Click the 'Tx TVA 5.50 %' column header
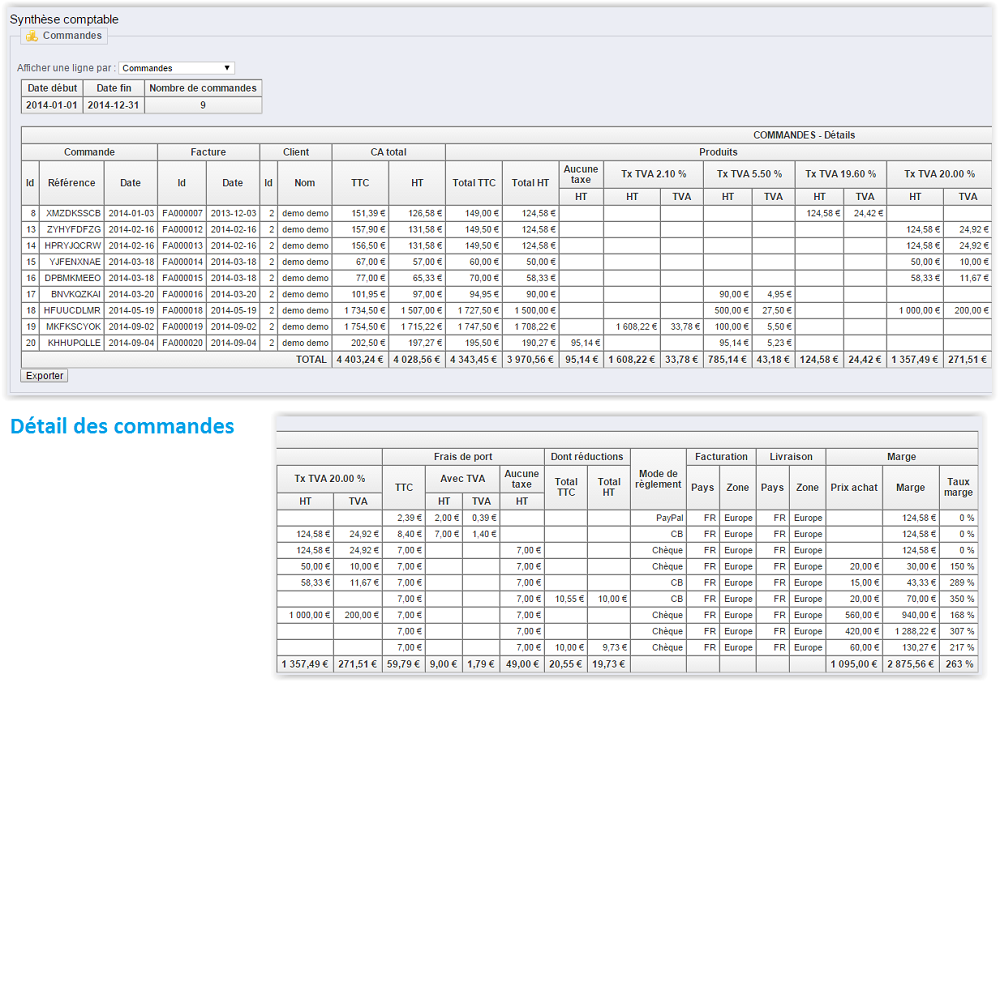Screen dimensions: 1000x1000 [x=750, y=174]
